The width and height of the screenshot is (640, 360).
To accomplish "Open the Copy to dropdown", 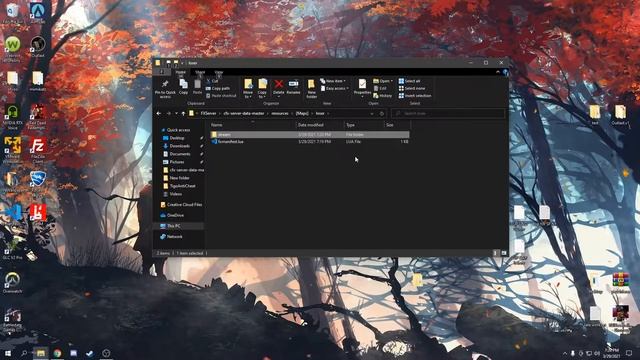I will point(262,89).
